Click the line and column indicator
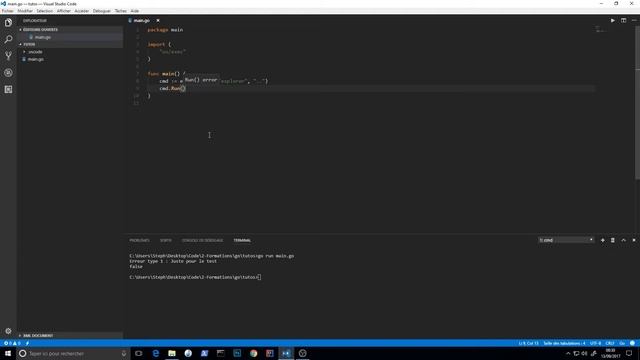Viewport: 640px width, 360px height. click(529, 343)
